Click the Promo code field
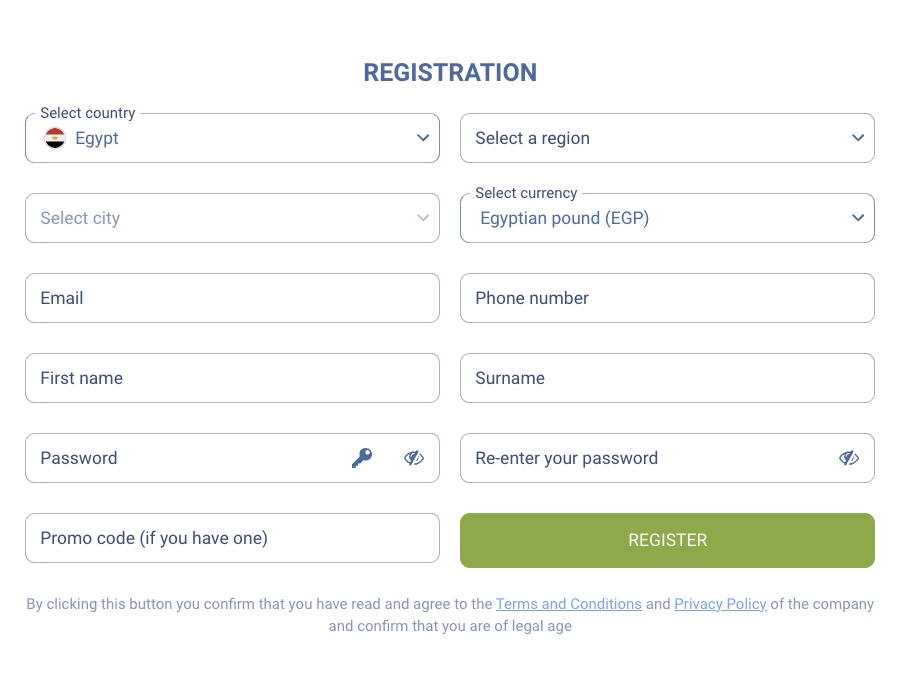Viewport: 900px width, 700px height. pos(232,537)
